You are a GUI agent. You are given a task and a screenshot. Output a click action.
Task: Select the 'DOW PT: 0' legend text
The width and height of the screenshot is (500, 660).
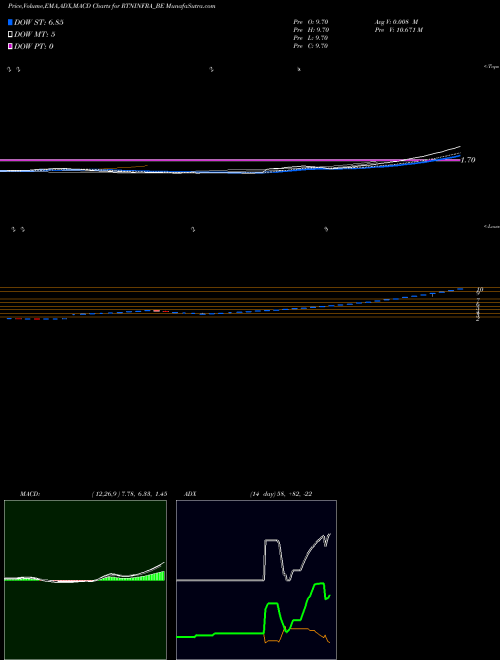coord(34,46)
